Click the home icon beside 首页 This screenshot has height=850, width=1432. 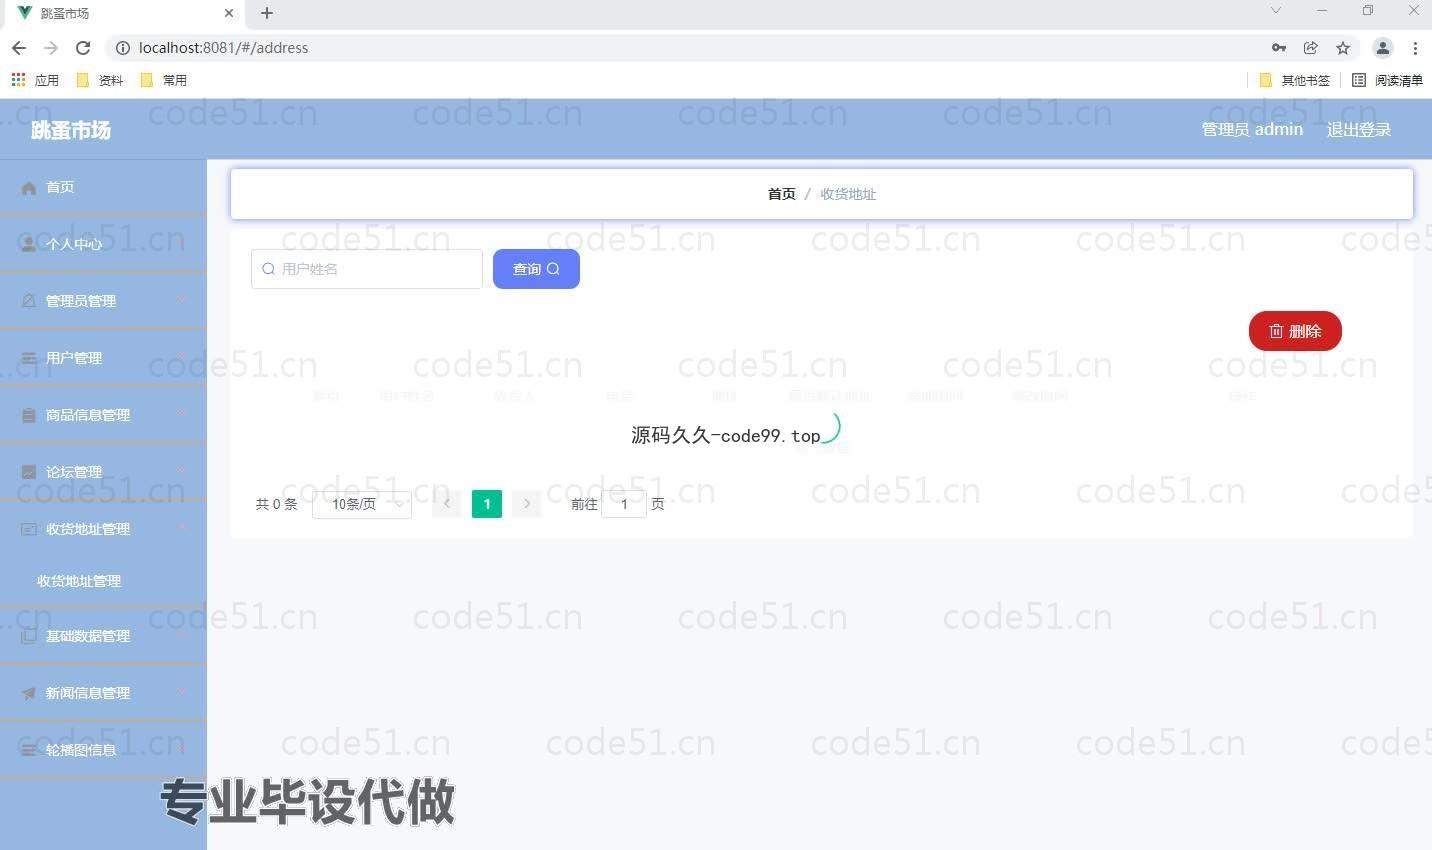29,188
